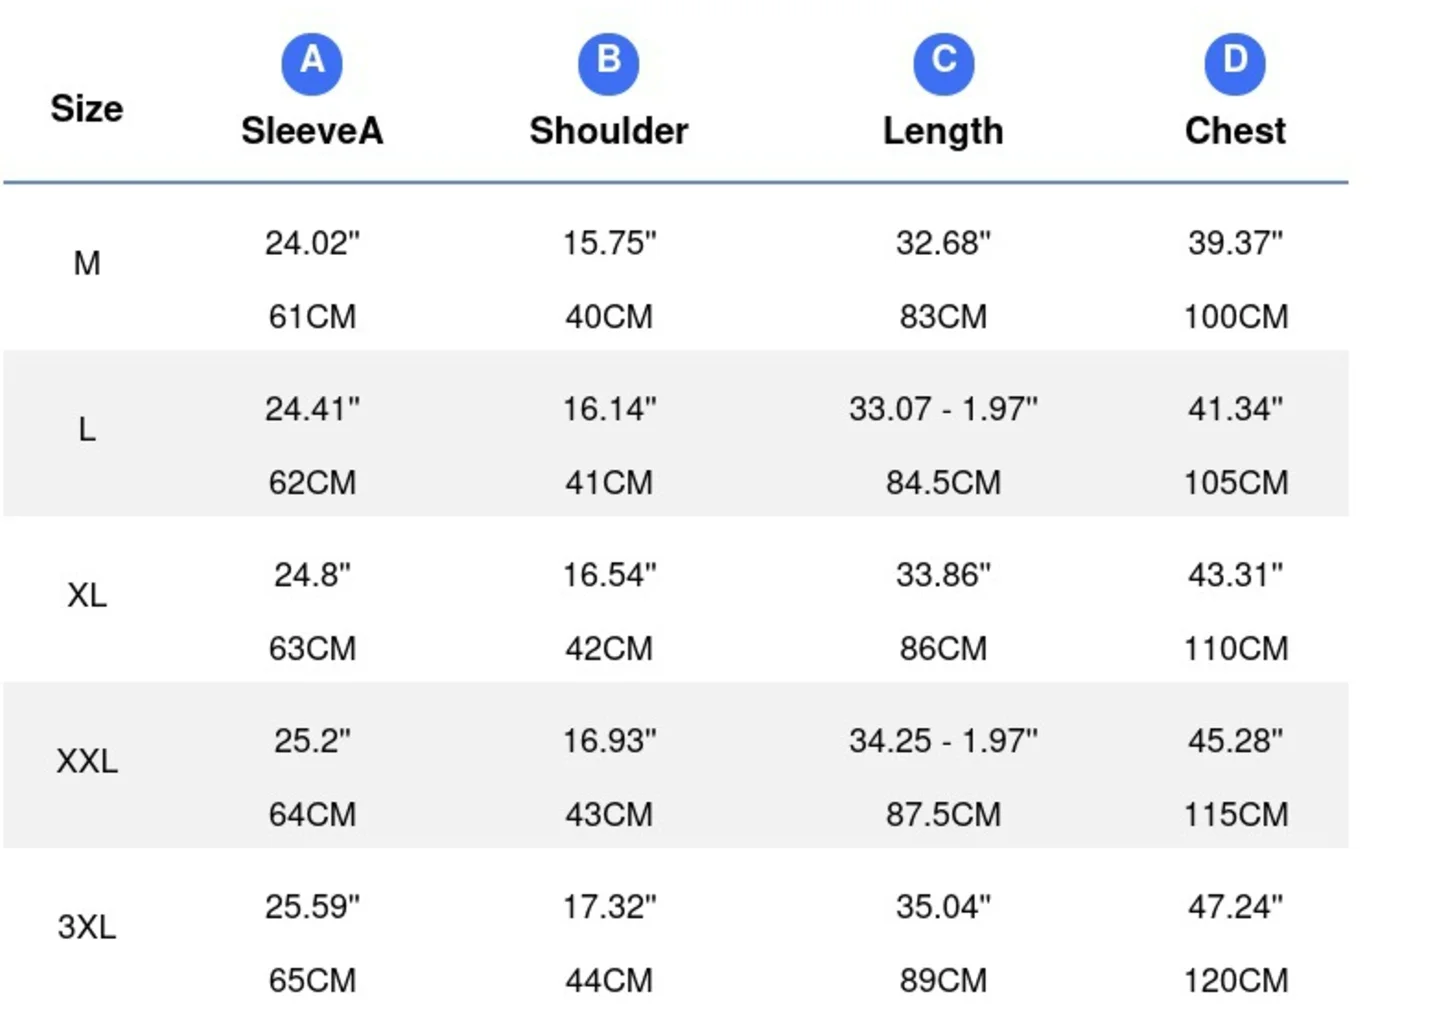Click the Size column header
This screenshot has height=1024, width=1437.
click(87, 108)
